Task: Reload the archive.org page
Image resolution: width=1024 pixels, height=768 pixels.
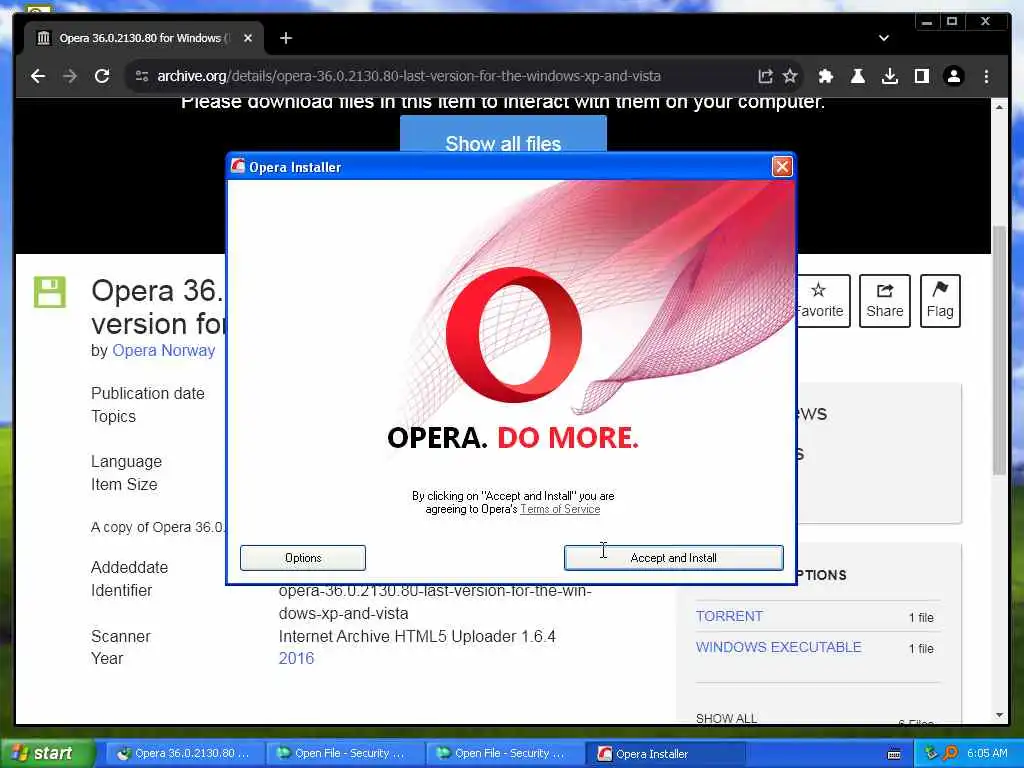Action: (102, 76)
